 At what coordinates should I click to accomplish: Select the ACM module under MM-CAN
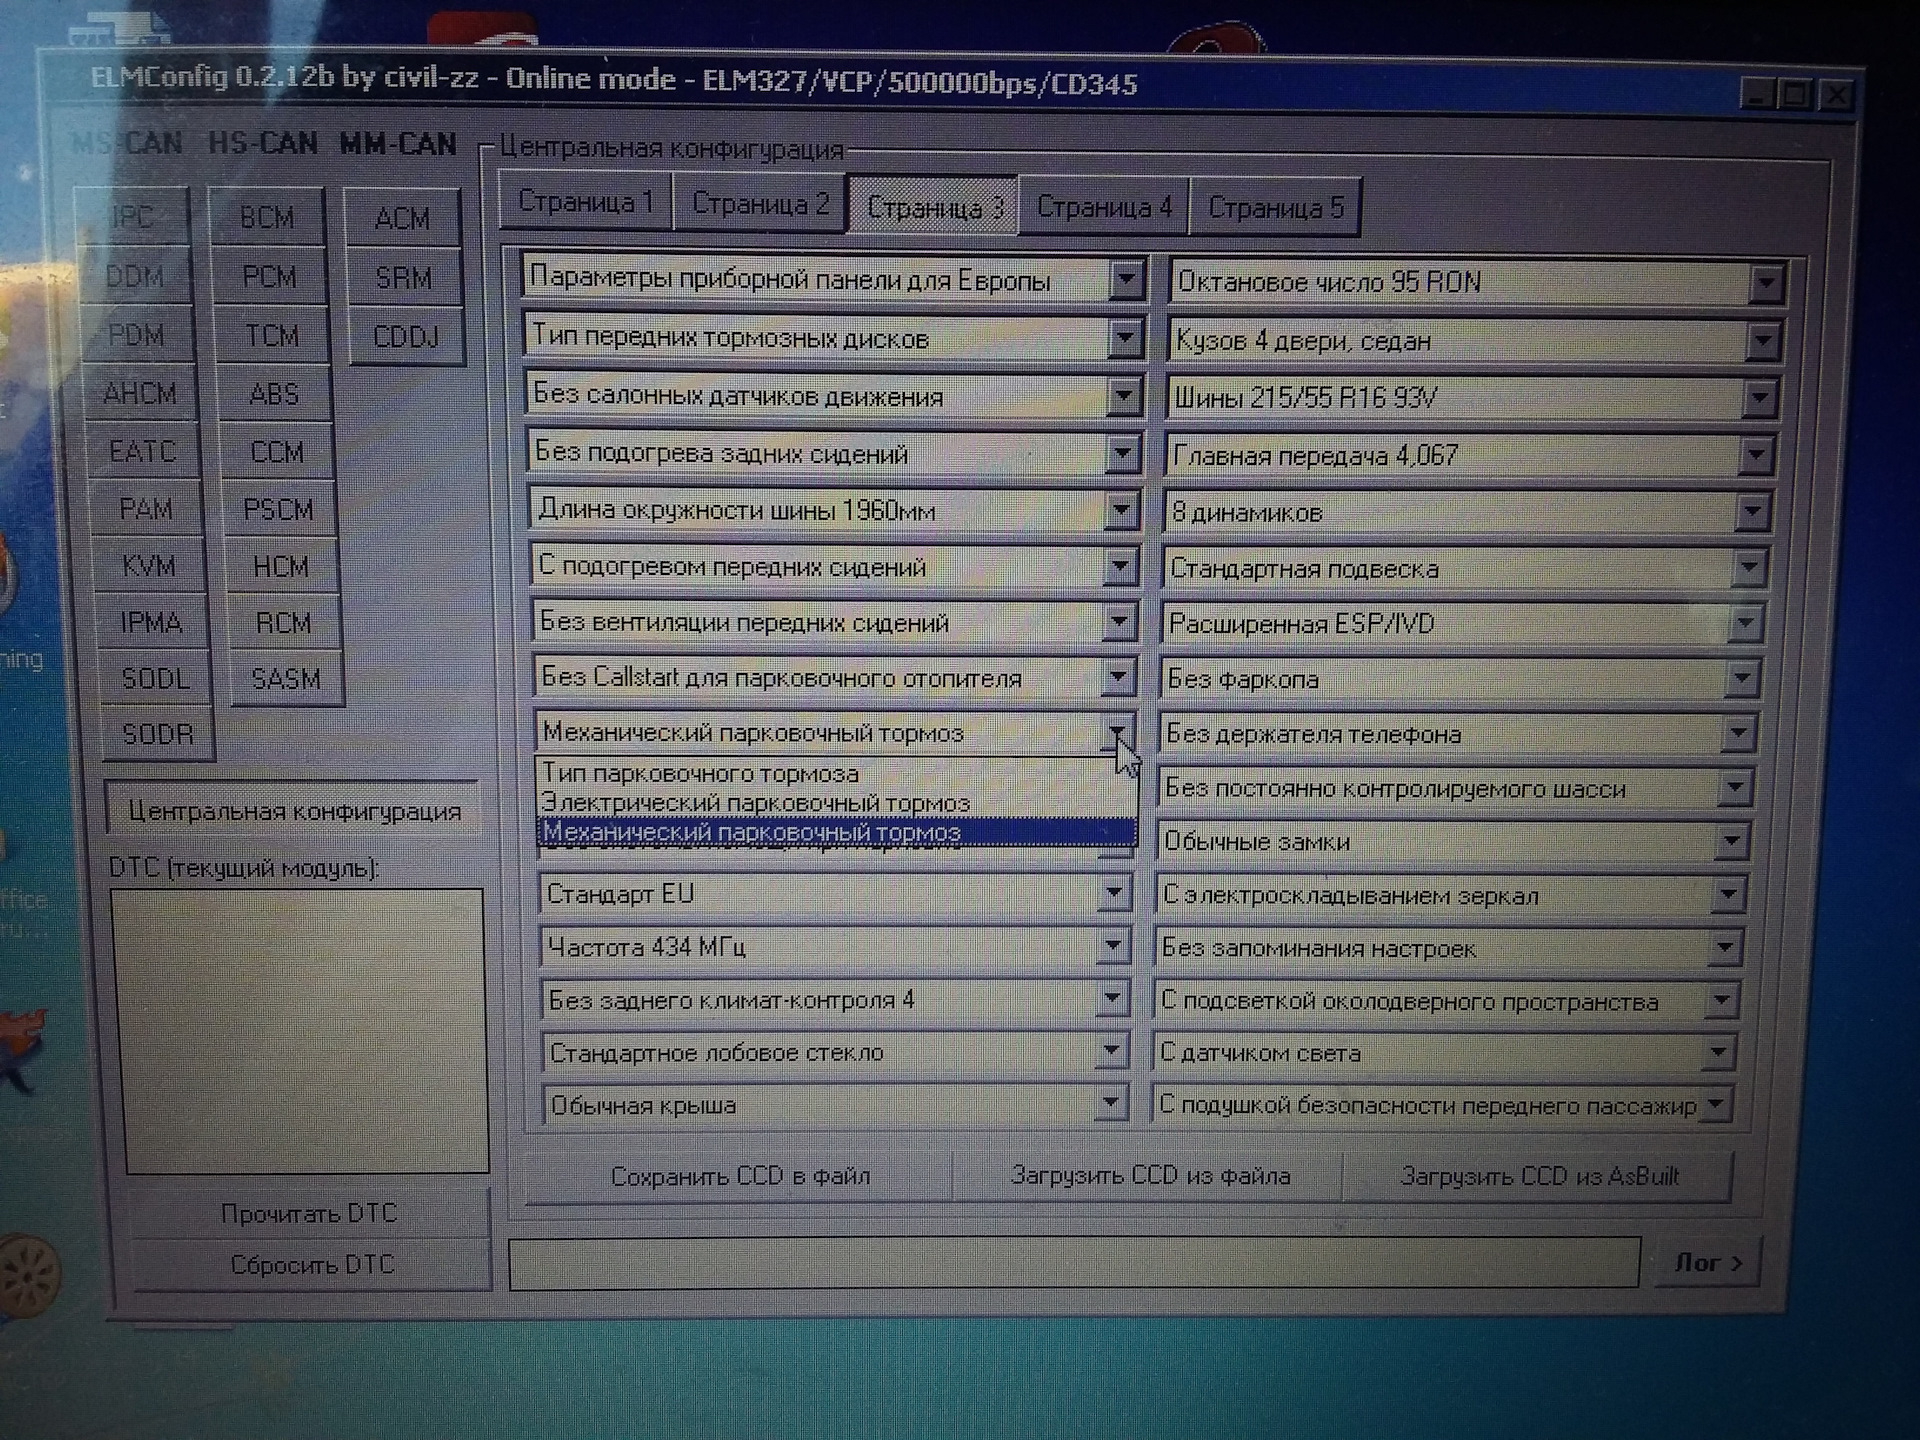click(x=402, y=218)
